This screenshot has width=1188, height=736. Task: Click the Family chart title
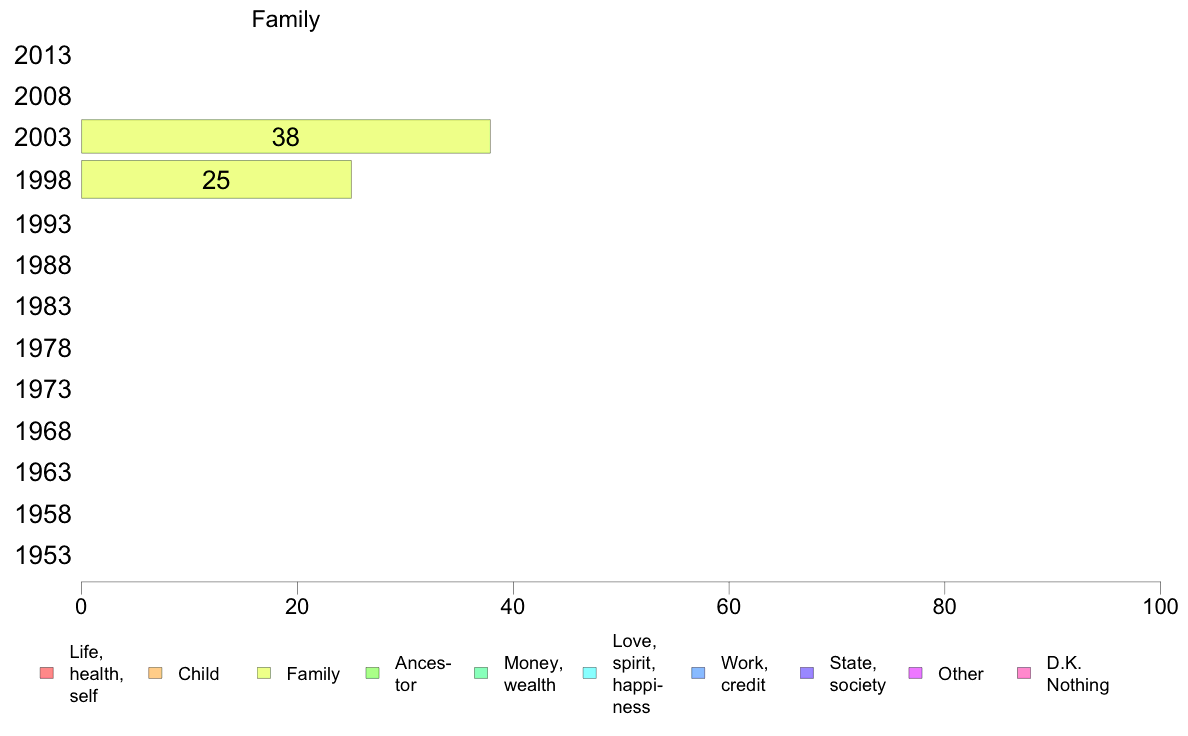[286, 19]
